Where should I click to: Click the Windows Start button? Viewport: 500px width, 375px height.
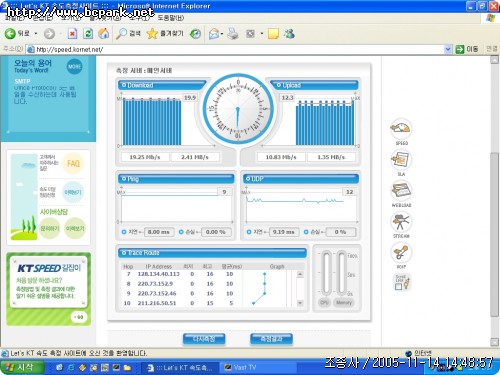(22, 367)
